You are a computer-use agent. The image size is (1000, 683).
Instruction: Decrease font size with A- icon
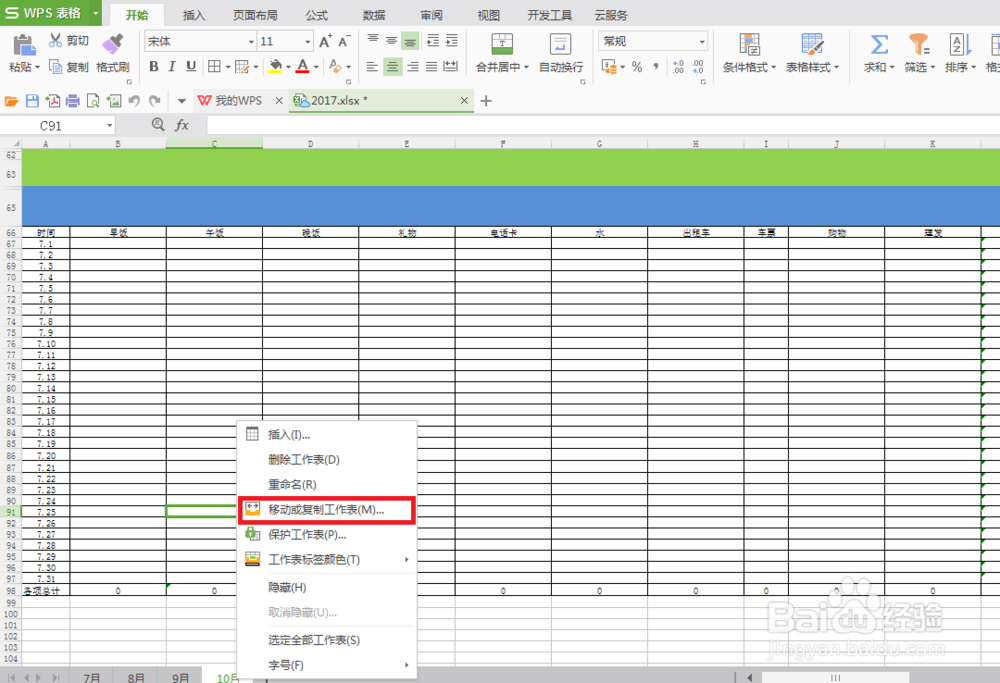tap(344, 41)
